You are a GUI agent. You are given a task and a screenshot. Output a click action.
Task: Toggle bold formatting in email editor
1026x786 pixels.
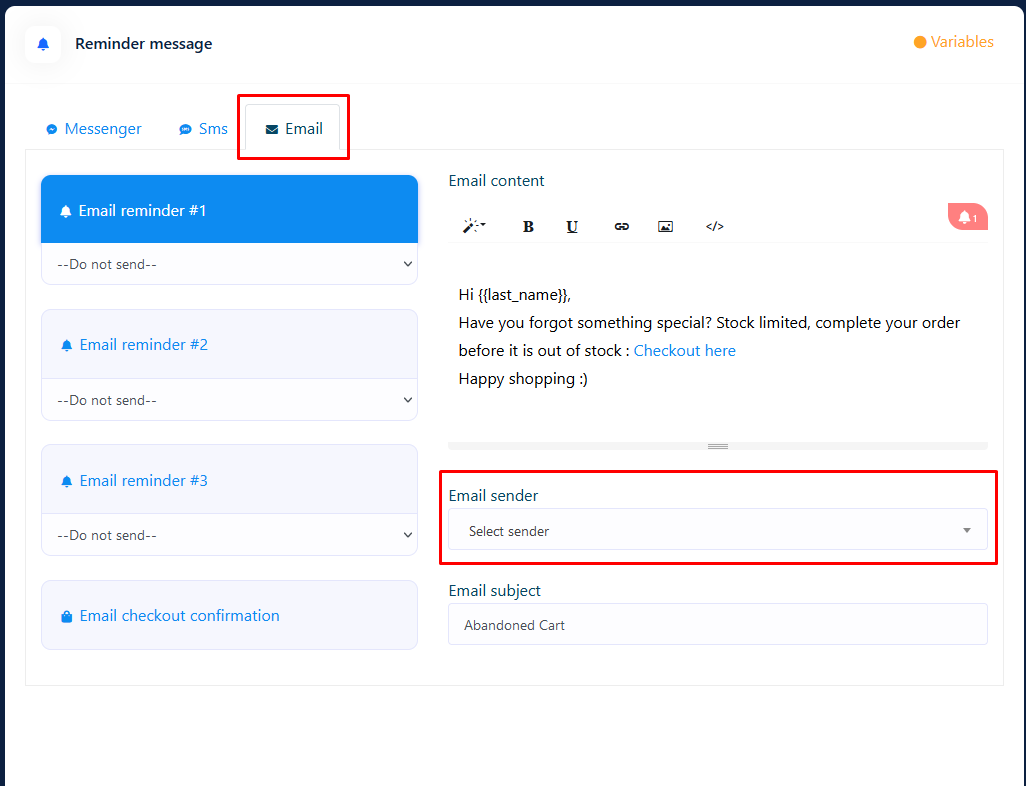tap(528, 226)
